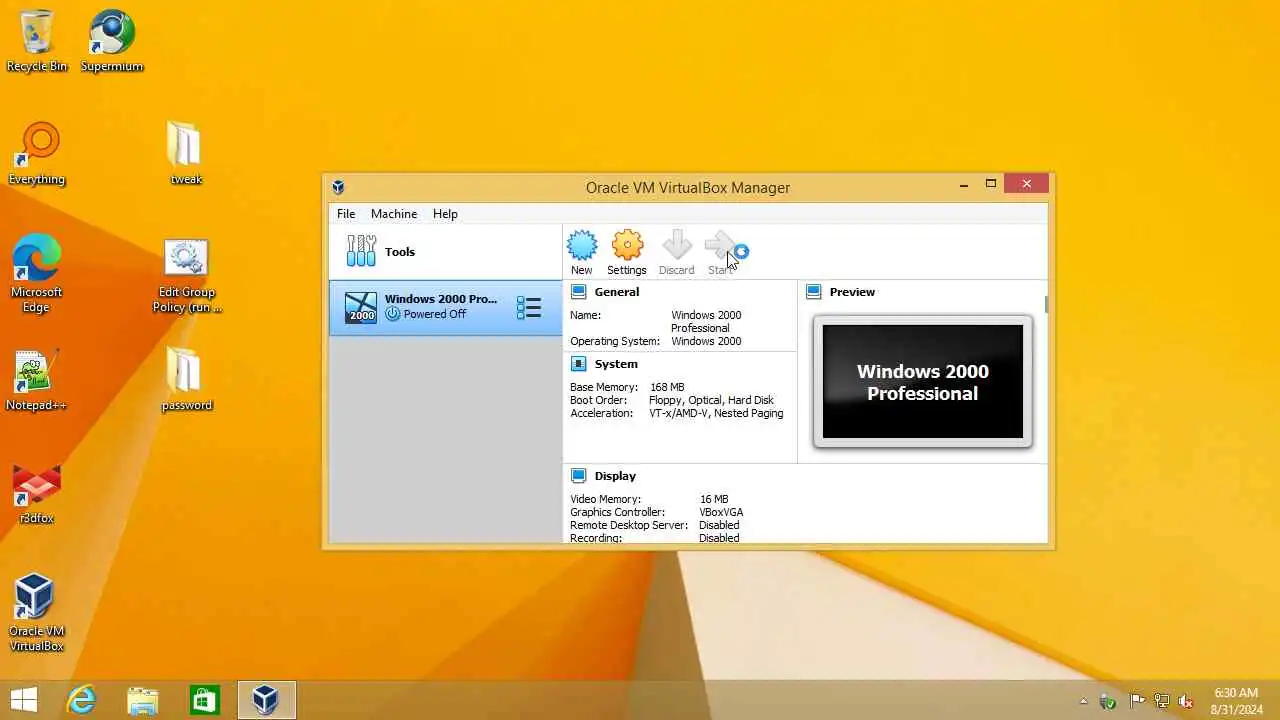Click the VirtualBox cube icon in title bar

(x=339, y=187)
